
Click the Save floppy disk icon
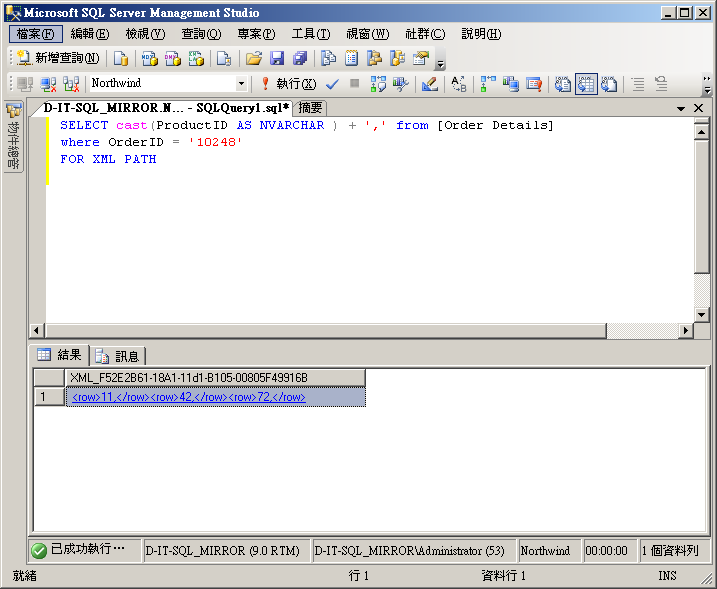[277, 58]
